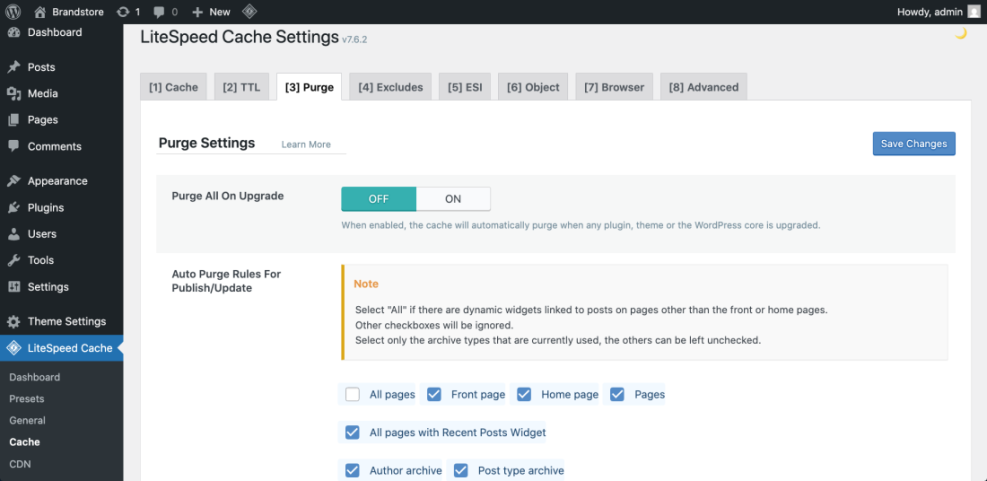This screenshot has height=481, width=987.
Task: Click the admin avatar icon
Action: click(x=973, y=11)
